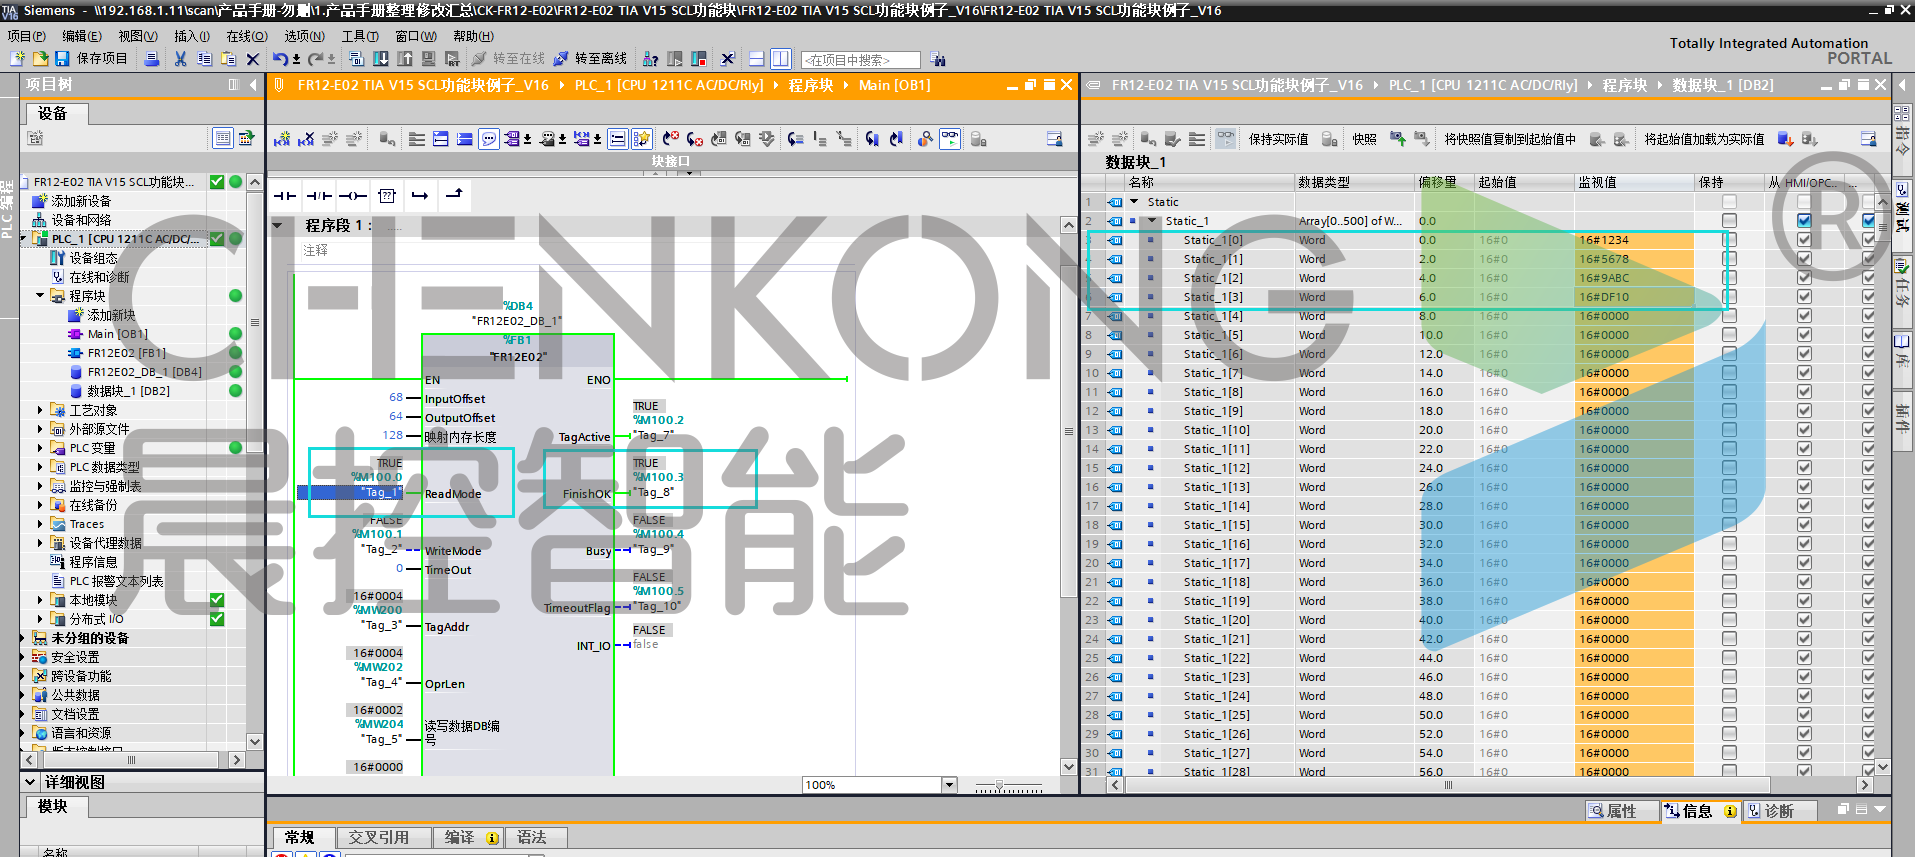Click the output coil instruction icon
The height and width of the screenshot is (857, 1915).
click(352, 196)
